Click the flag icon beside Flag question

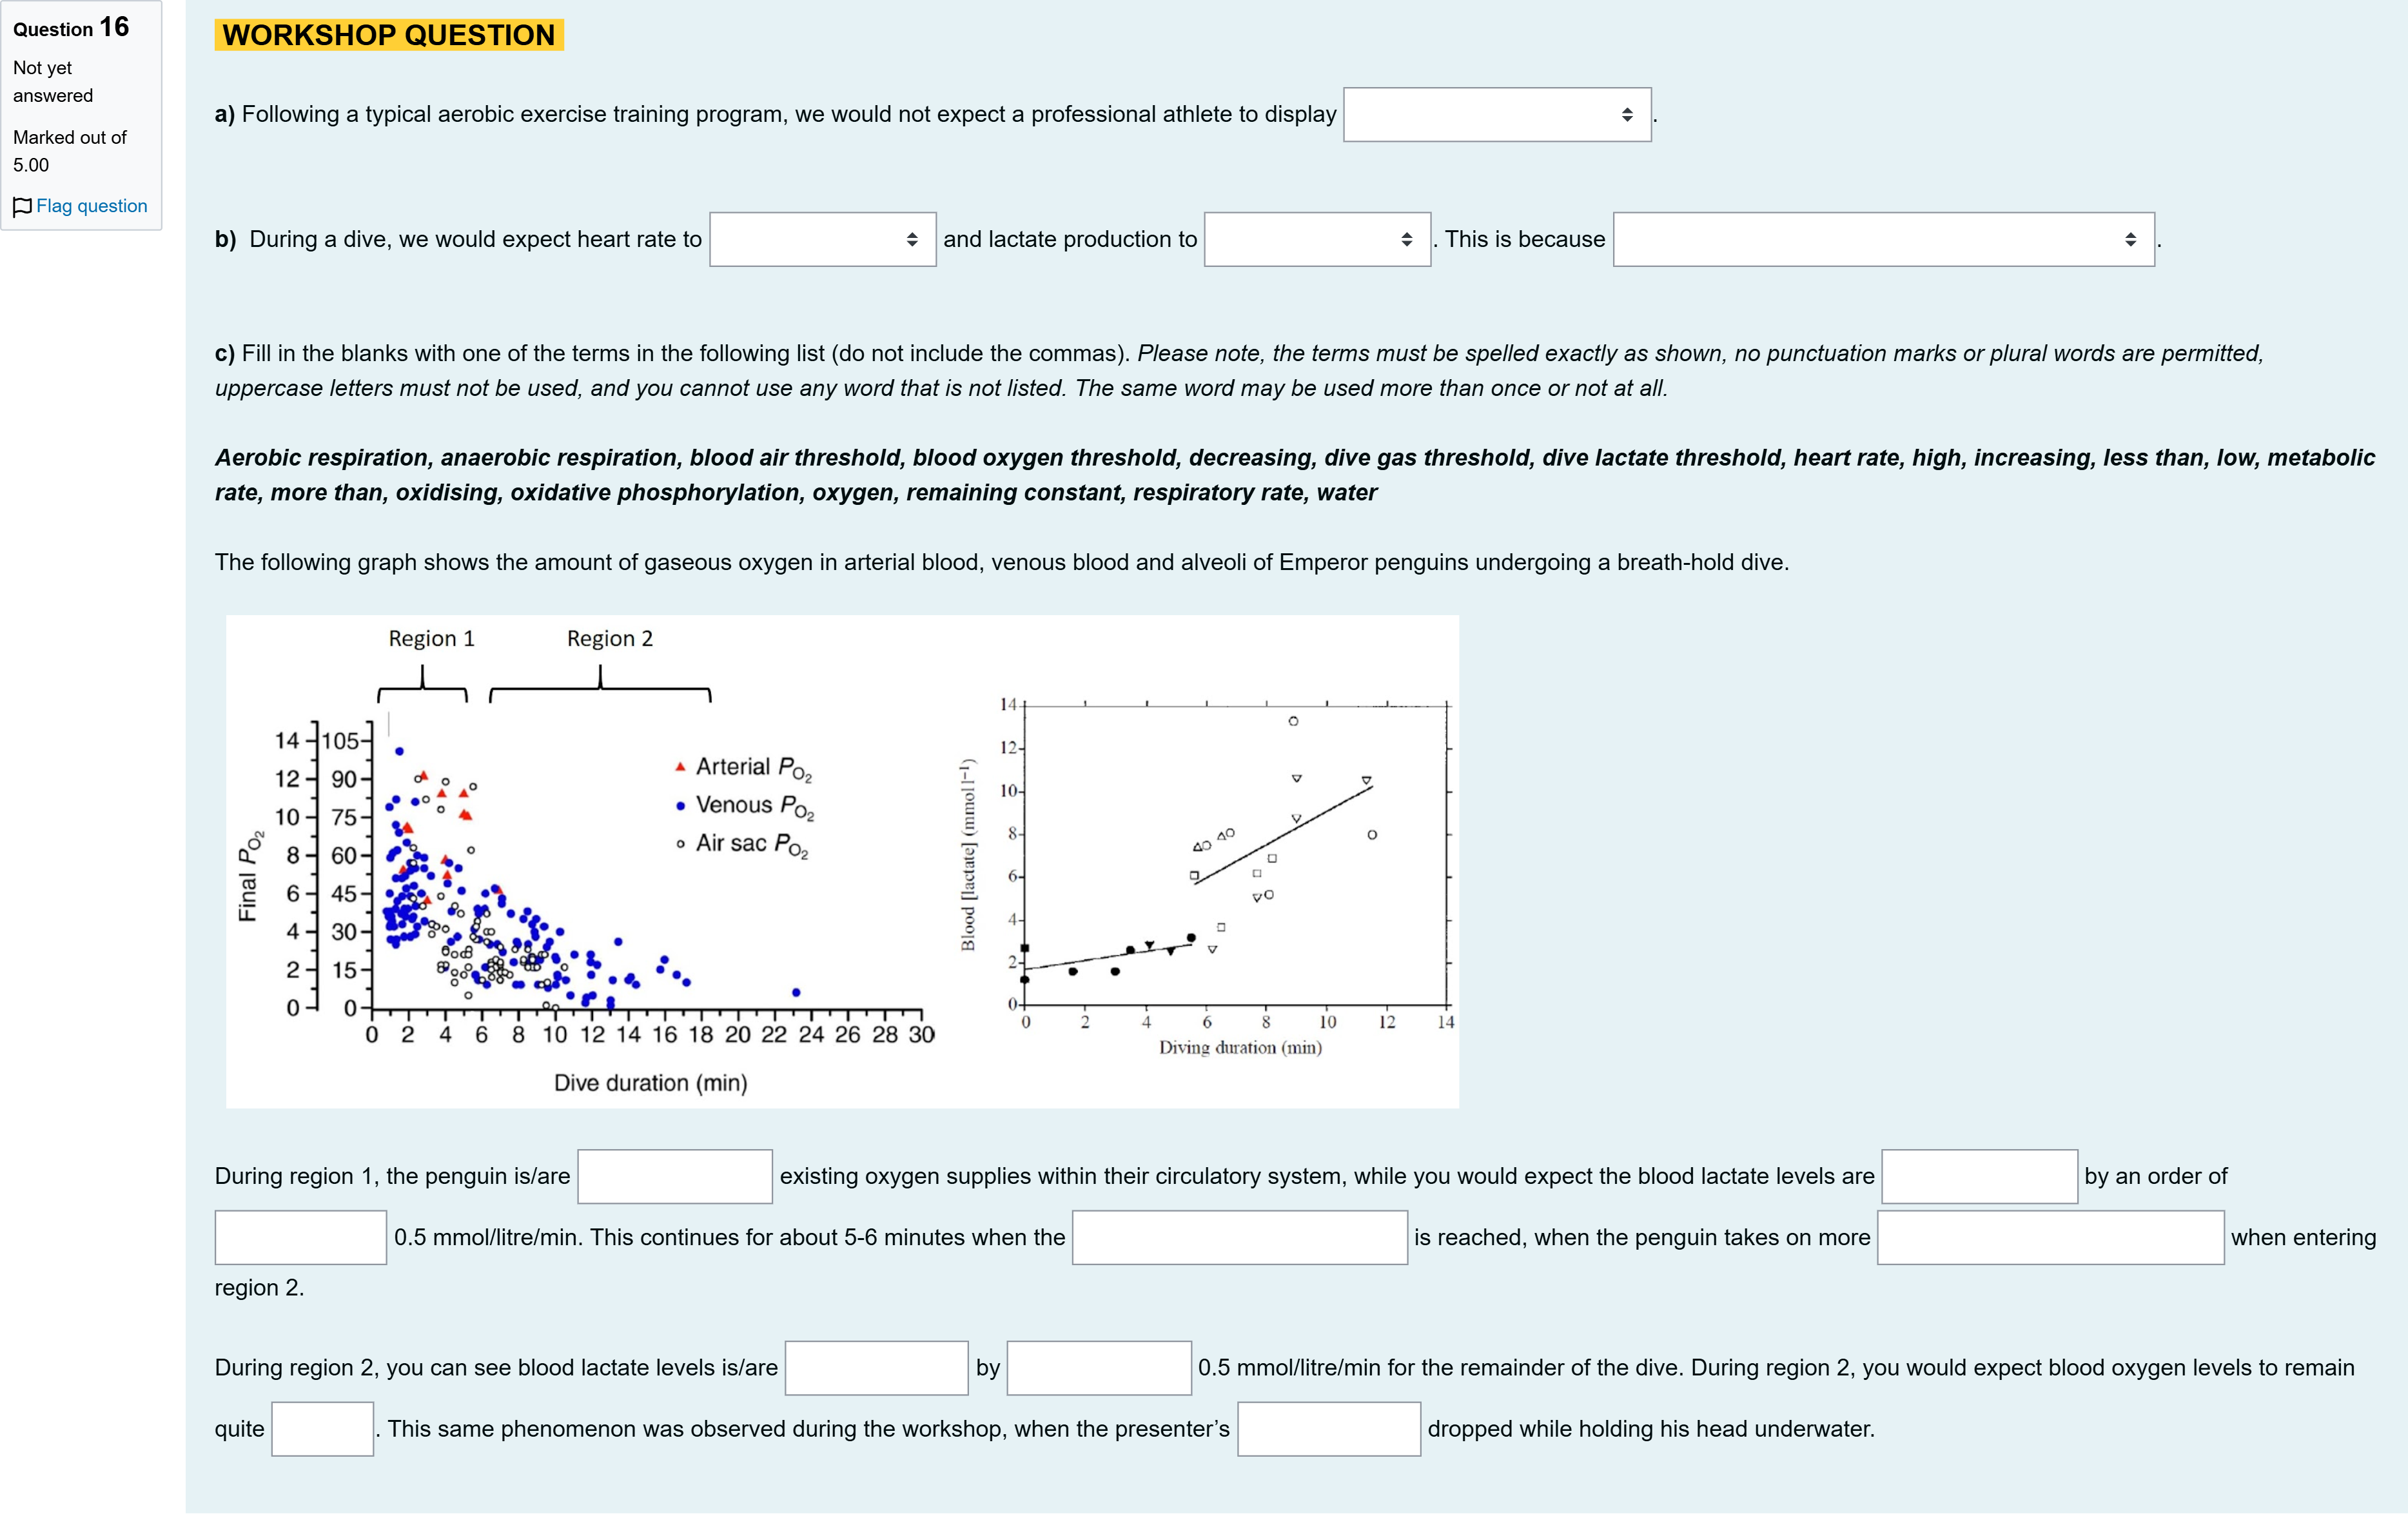tap(22, 207)
